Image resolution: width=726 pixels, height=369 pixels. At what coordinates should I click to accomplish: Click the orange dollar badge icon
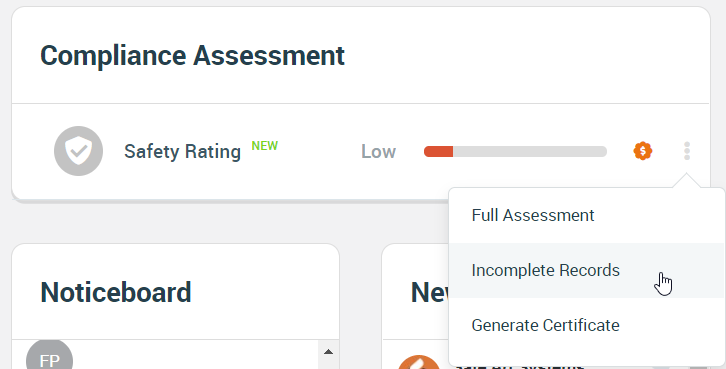(x=643, y=151)
